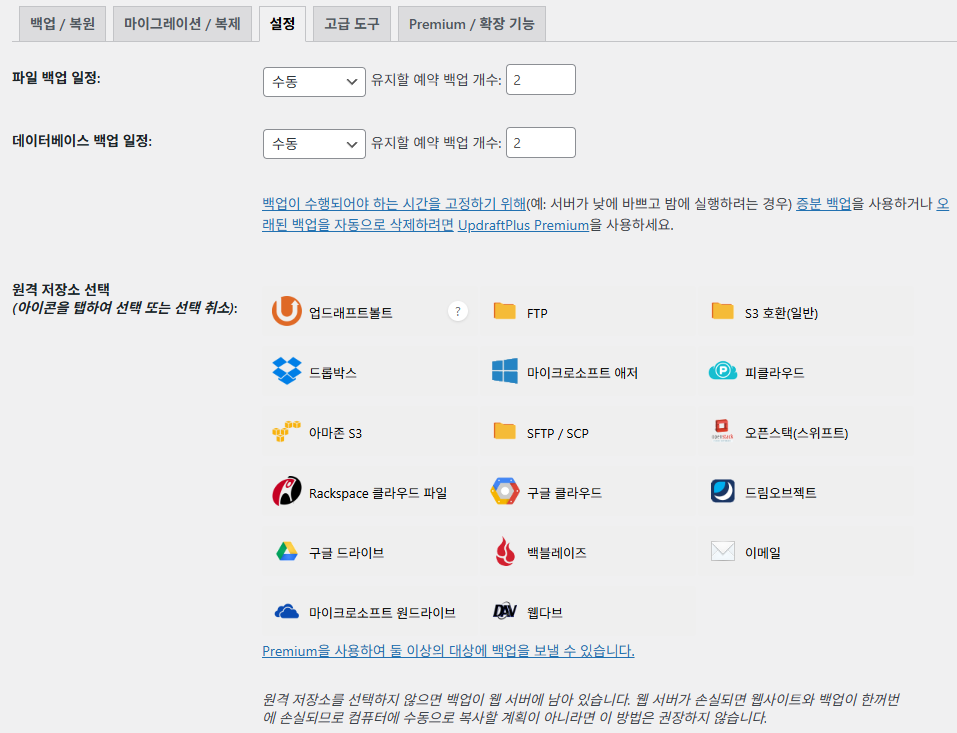Viewport: 957px width, 733px height.
Task: Select the Dropbox remote storage icon
Action: [287, 370]
